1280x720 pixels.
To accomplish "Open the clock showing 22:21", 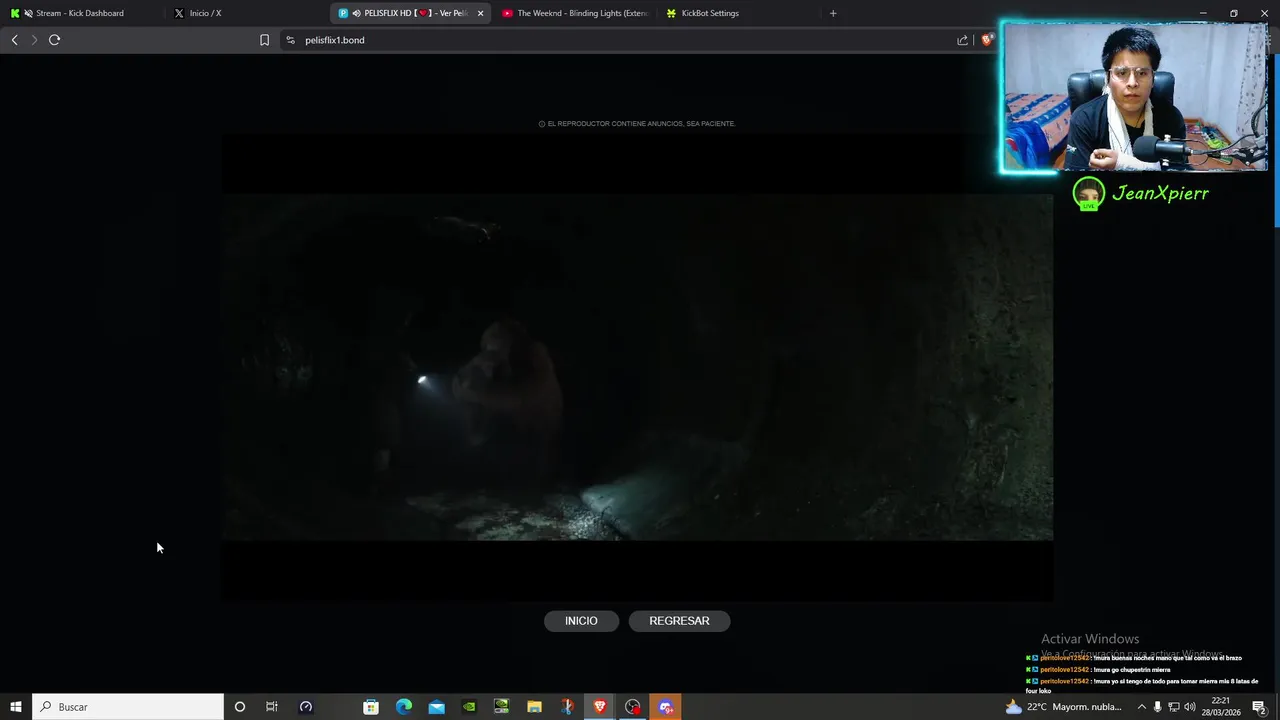I will click(x=1222, y=707).
